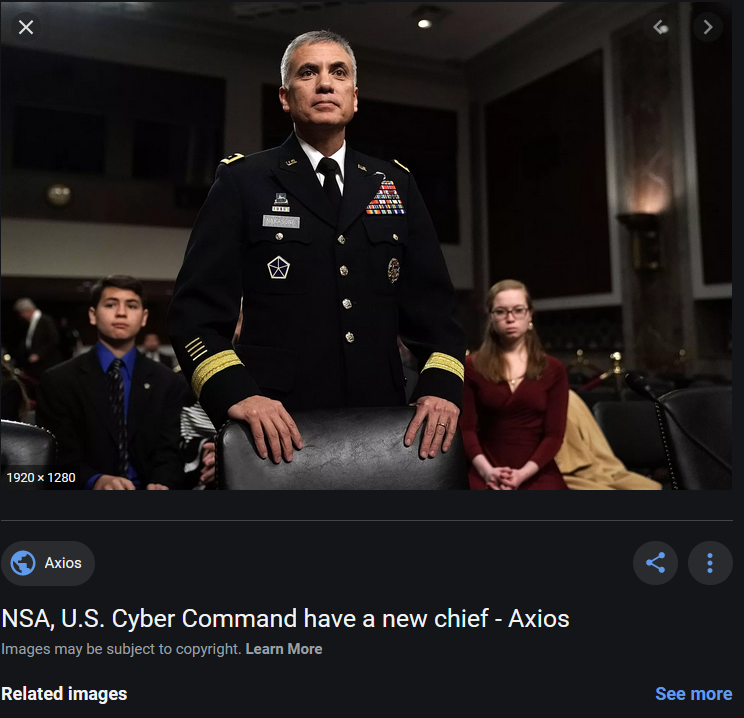Share this image result

coord(655,563)
